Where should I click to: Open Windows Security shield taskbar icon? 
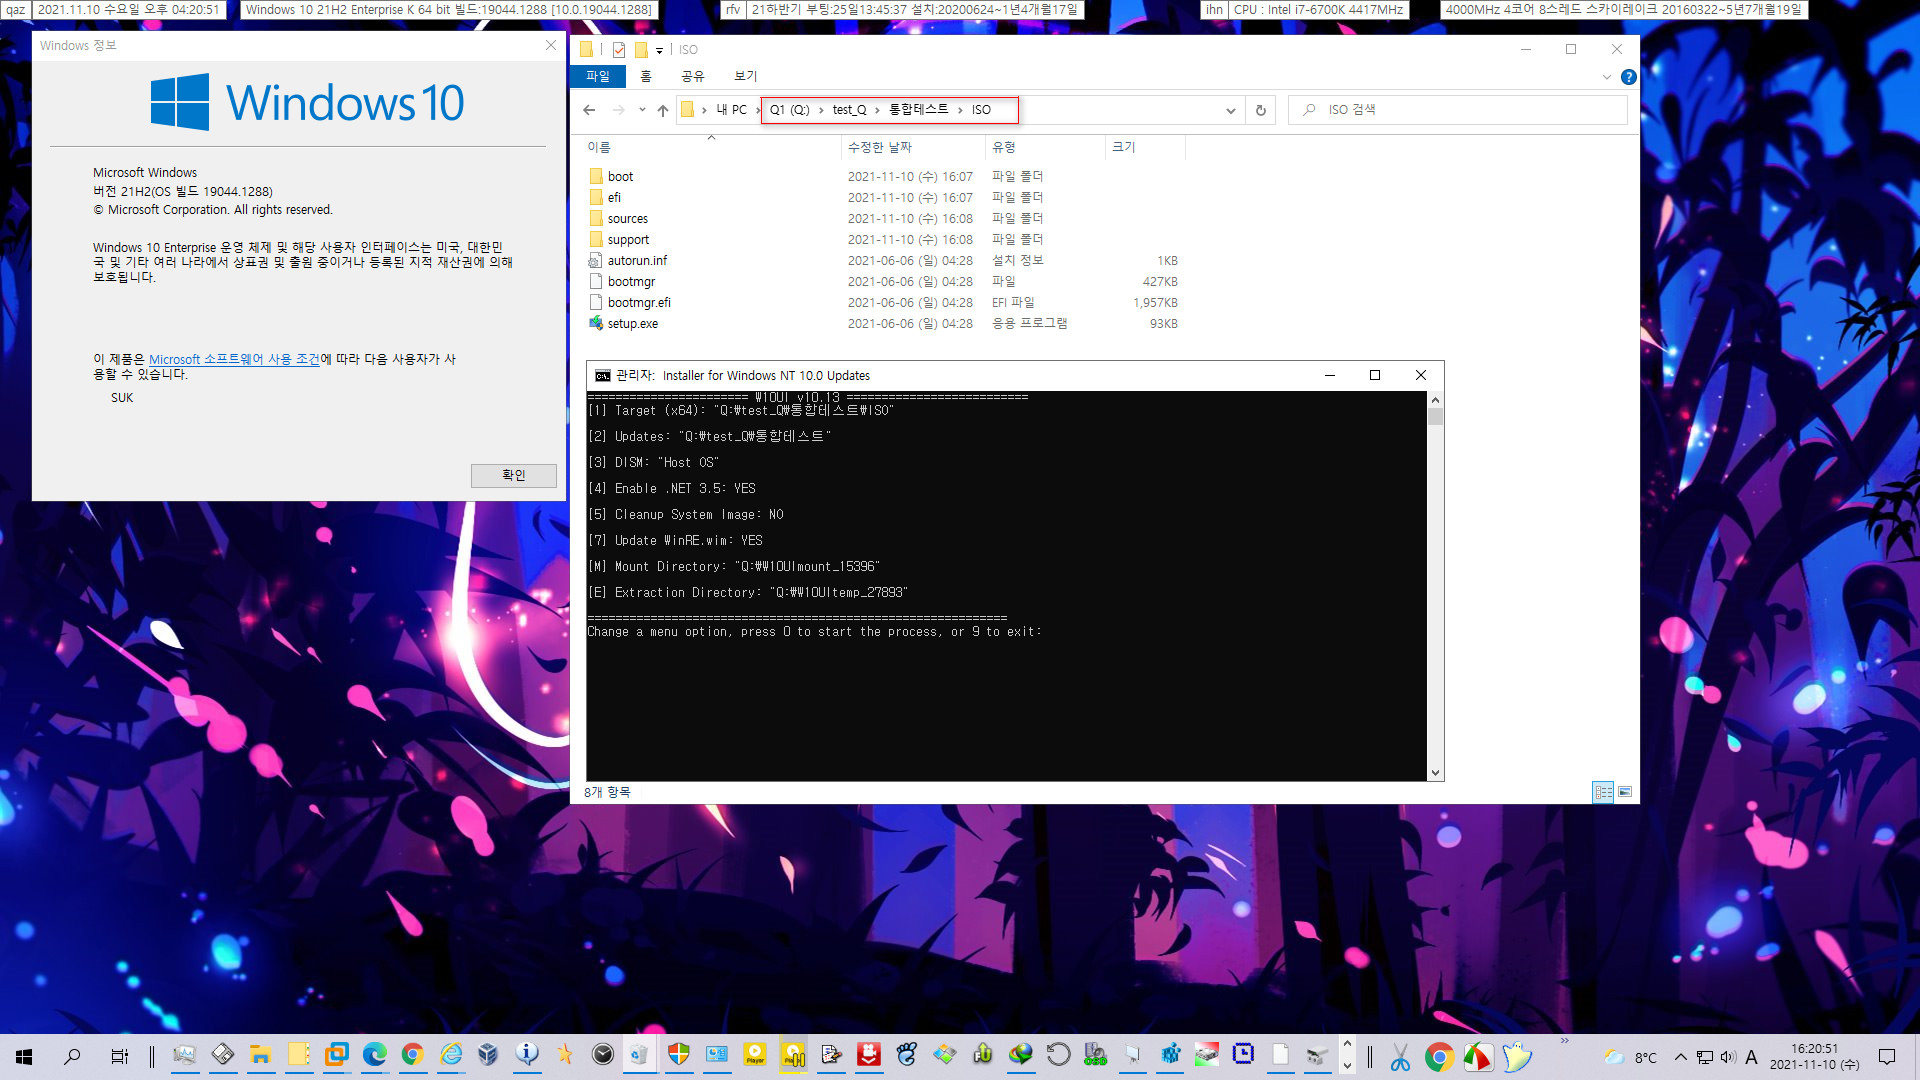678,1055
